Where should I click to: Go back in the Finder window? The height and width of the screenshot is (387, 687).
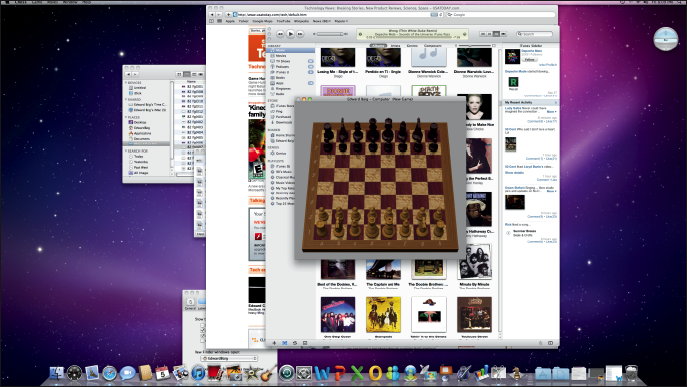(128, 75)
